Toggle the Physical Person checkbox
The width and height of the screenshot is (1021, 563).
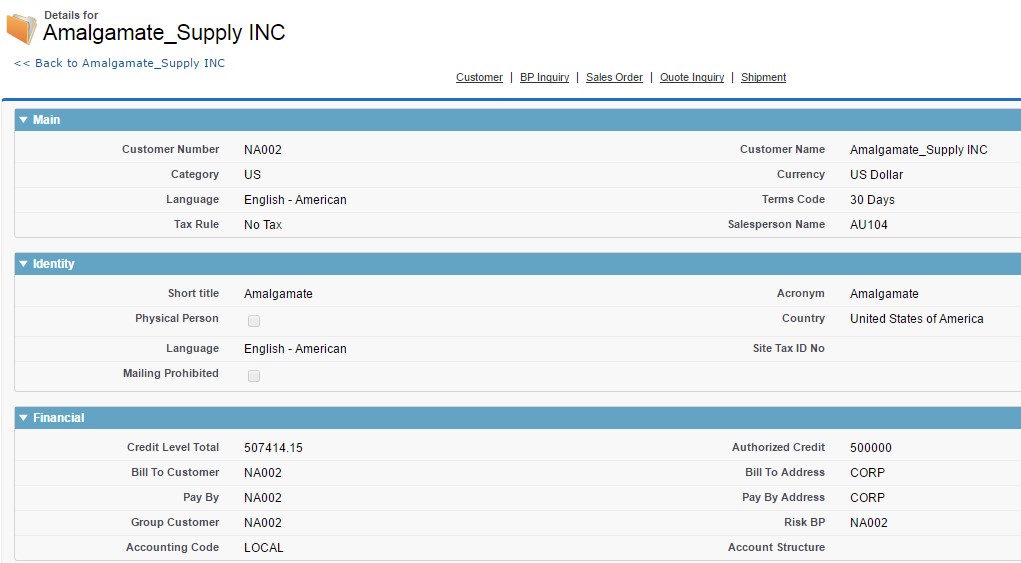pos(254,321)
